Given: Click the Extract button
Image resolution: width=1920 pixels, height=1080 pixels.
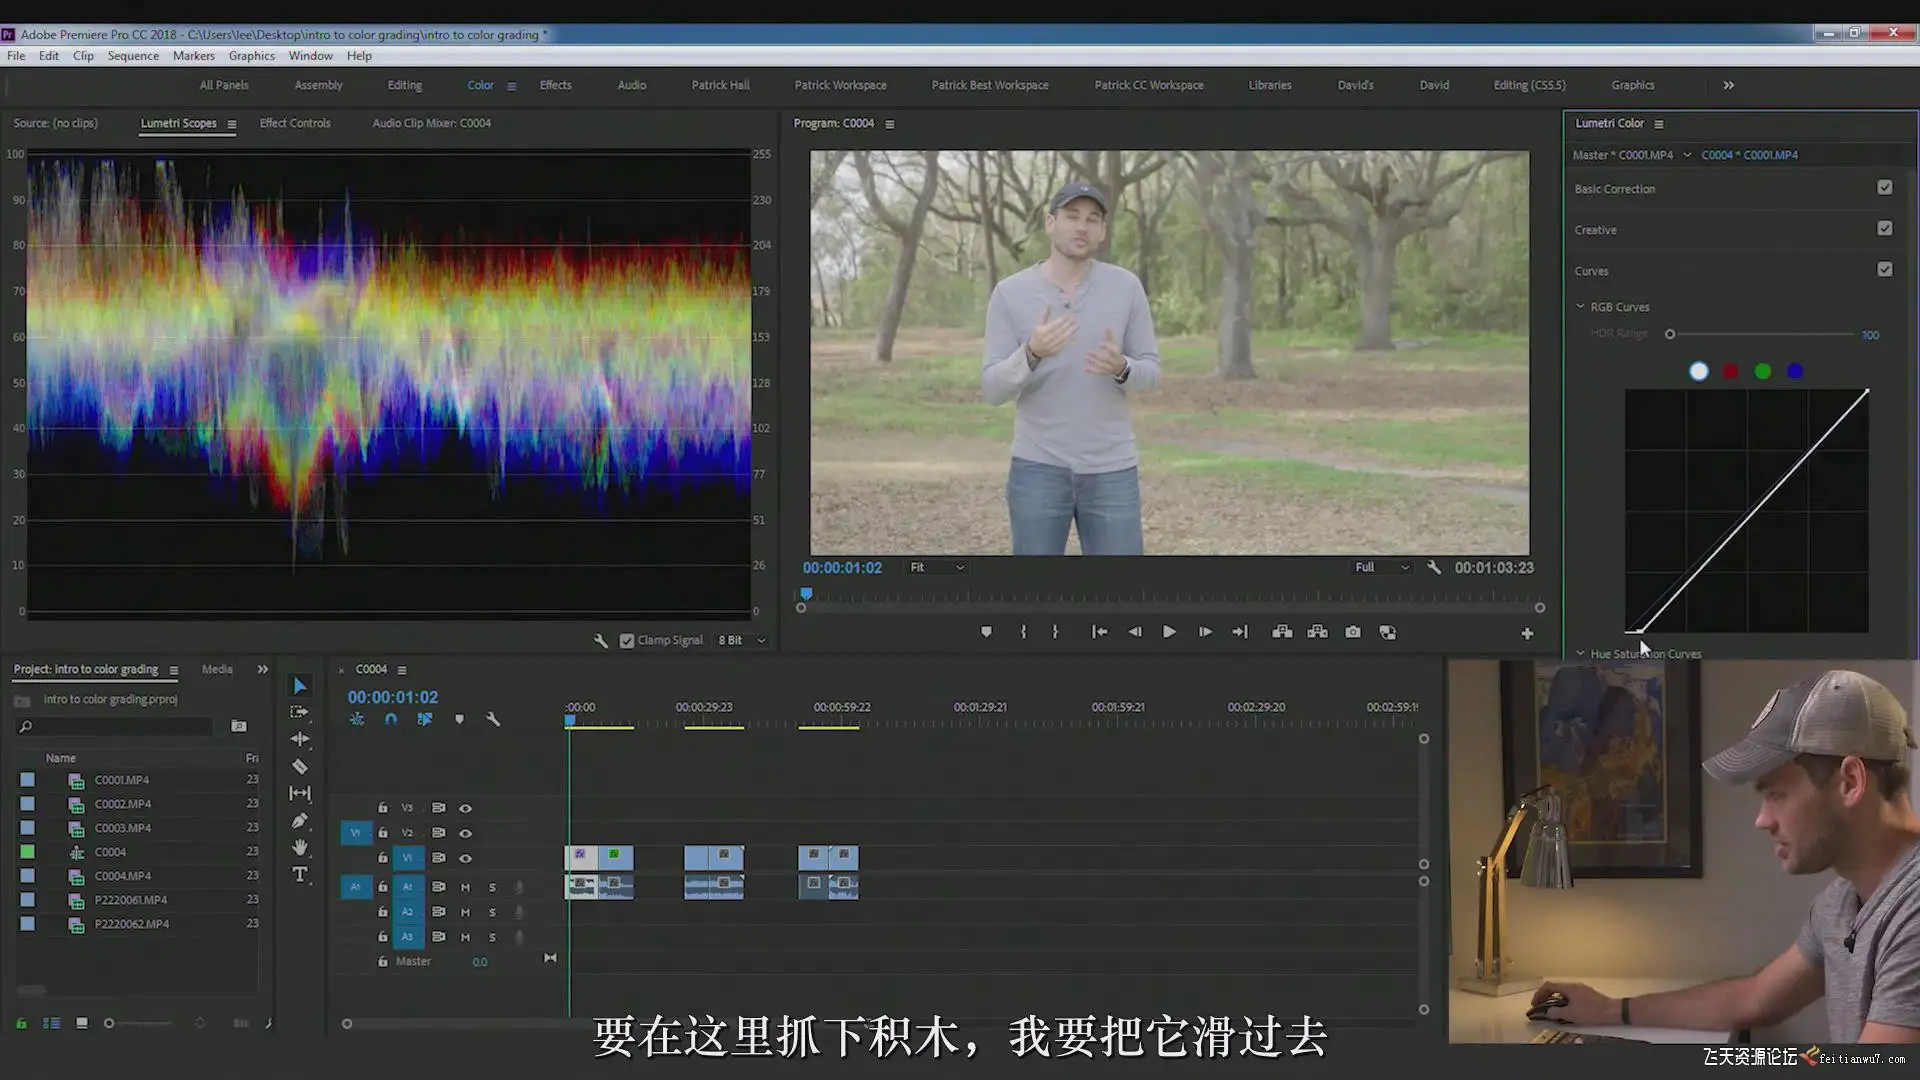Looking at the screenshot, I should coord(1318,632).
